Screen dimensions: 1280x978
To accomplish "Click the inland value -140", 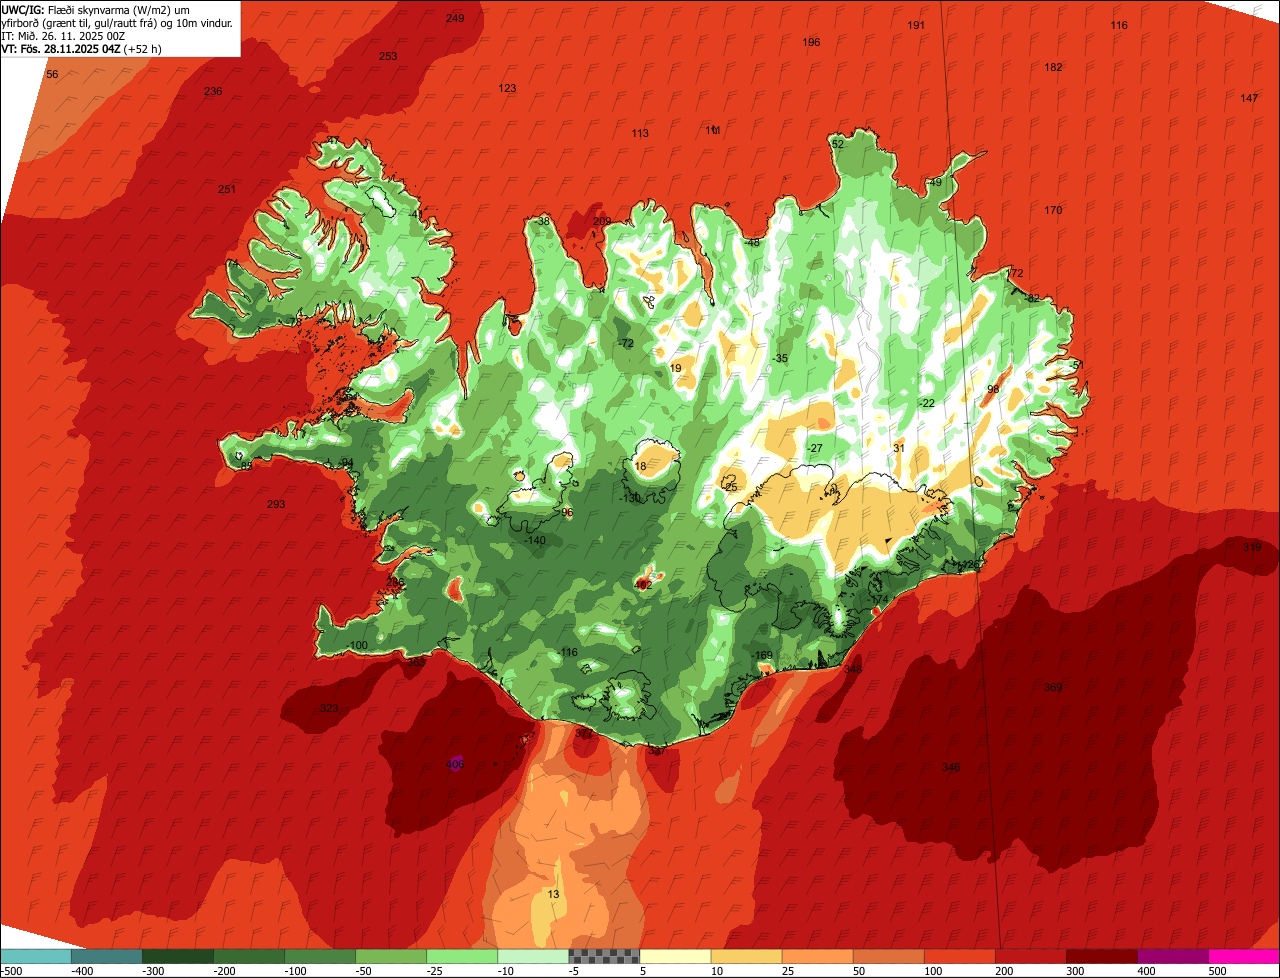I will [x=535, y=541].
